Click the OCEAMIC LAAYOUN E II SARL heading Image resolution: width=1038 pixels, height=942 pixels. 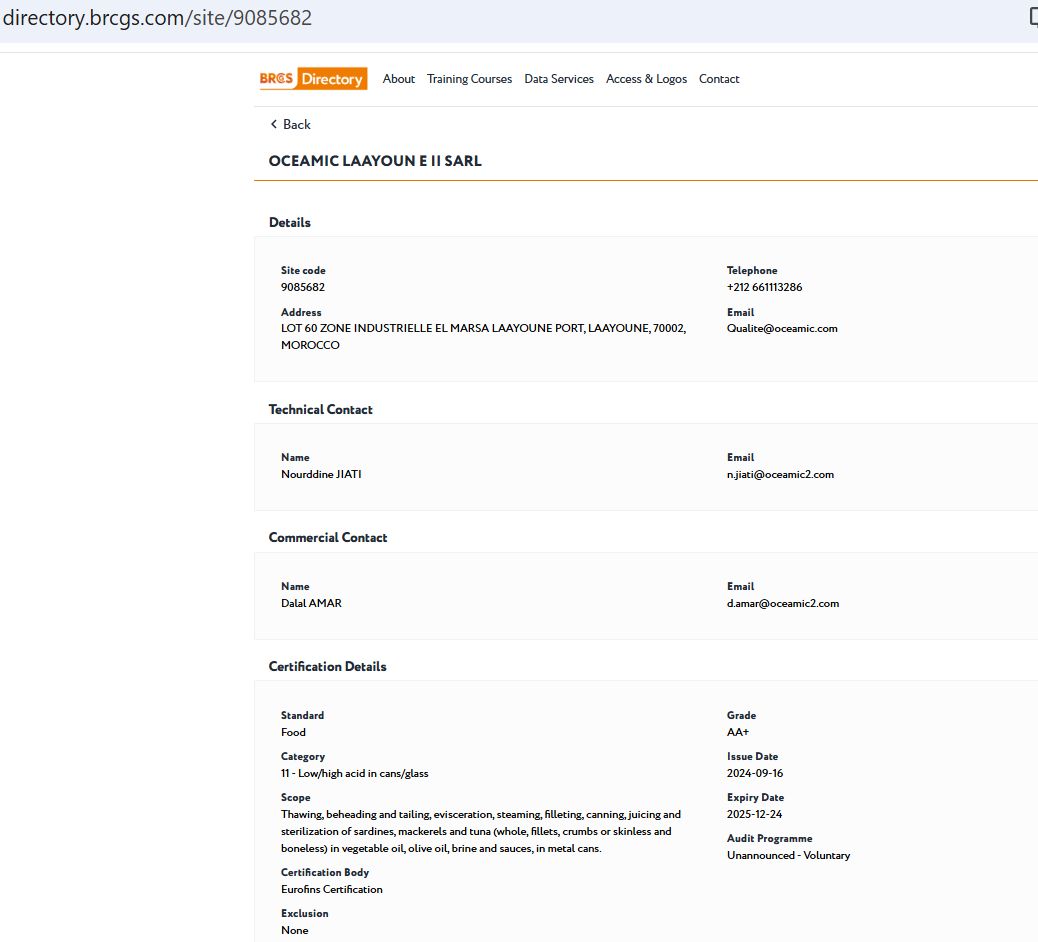(375, 161)
